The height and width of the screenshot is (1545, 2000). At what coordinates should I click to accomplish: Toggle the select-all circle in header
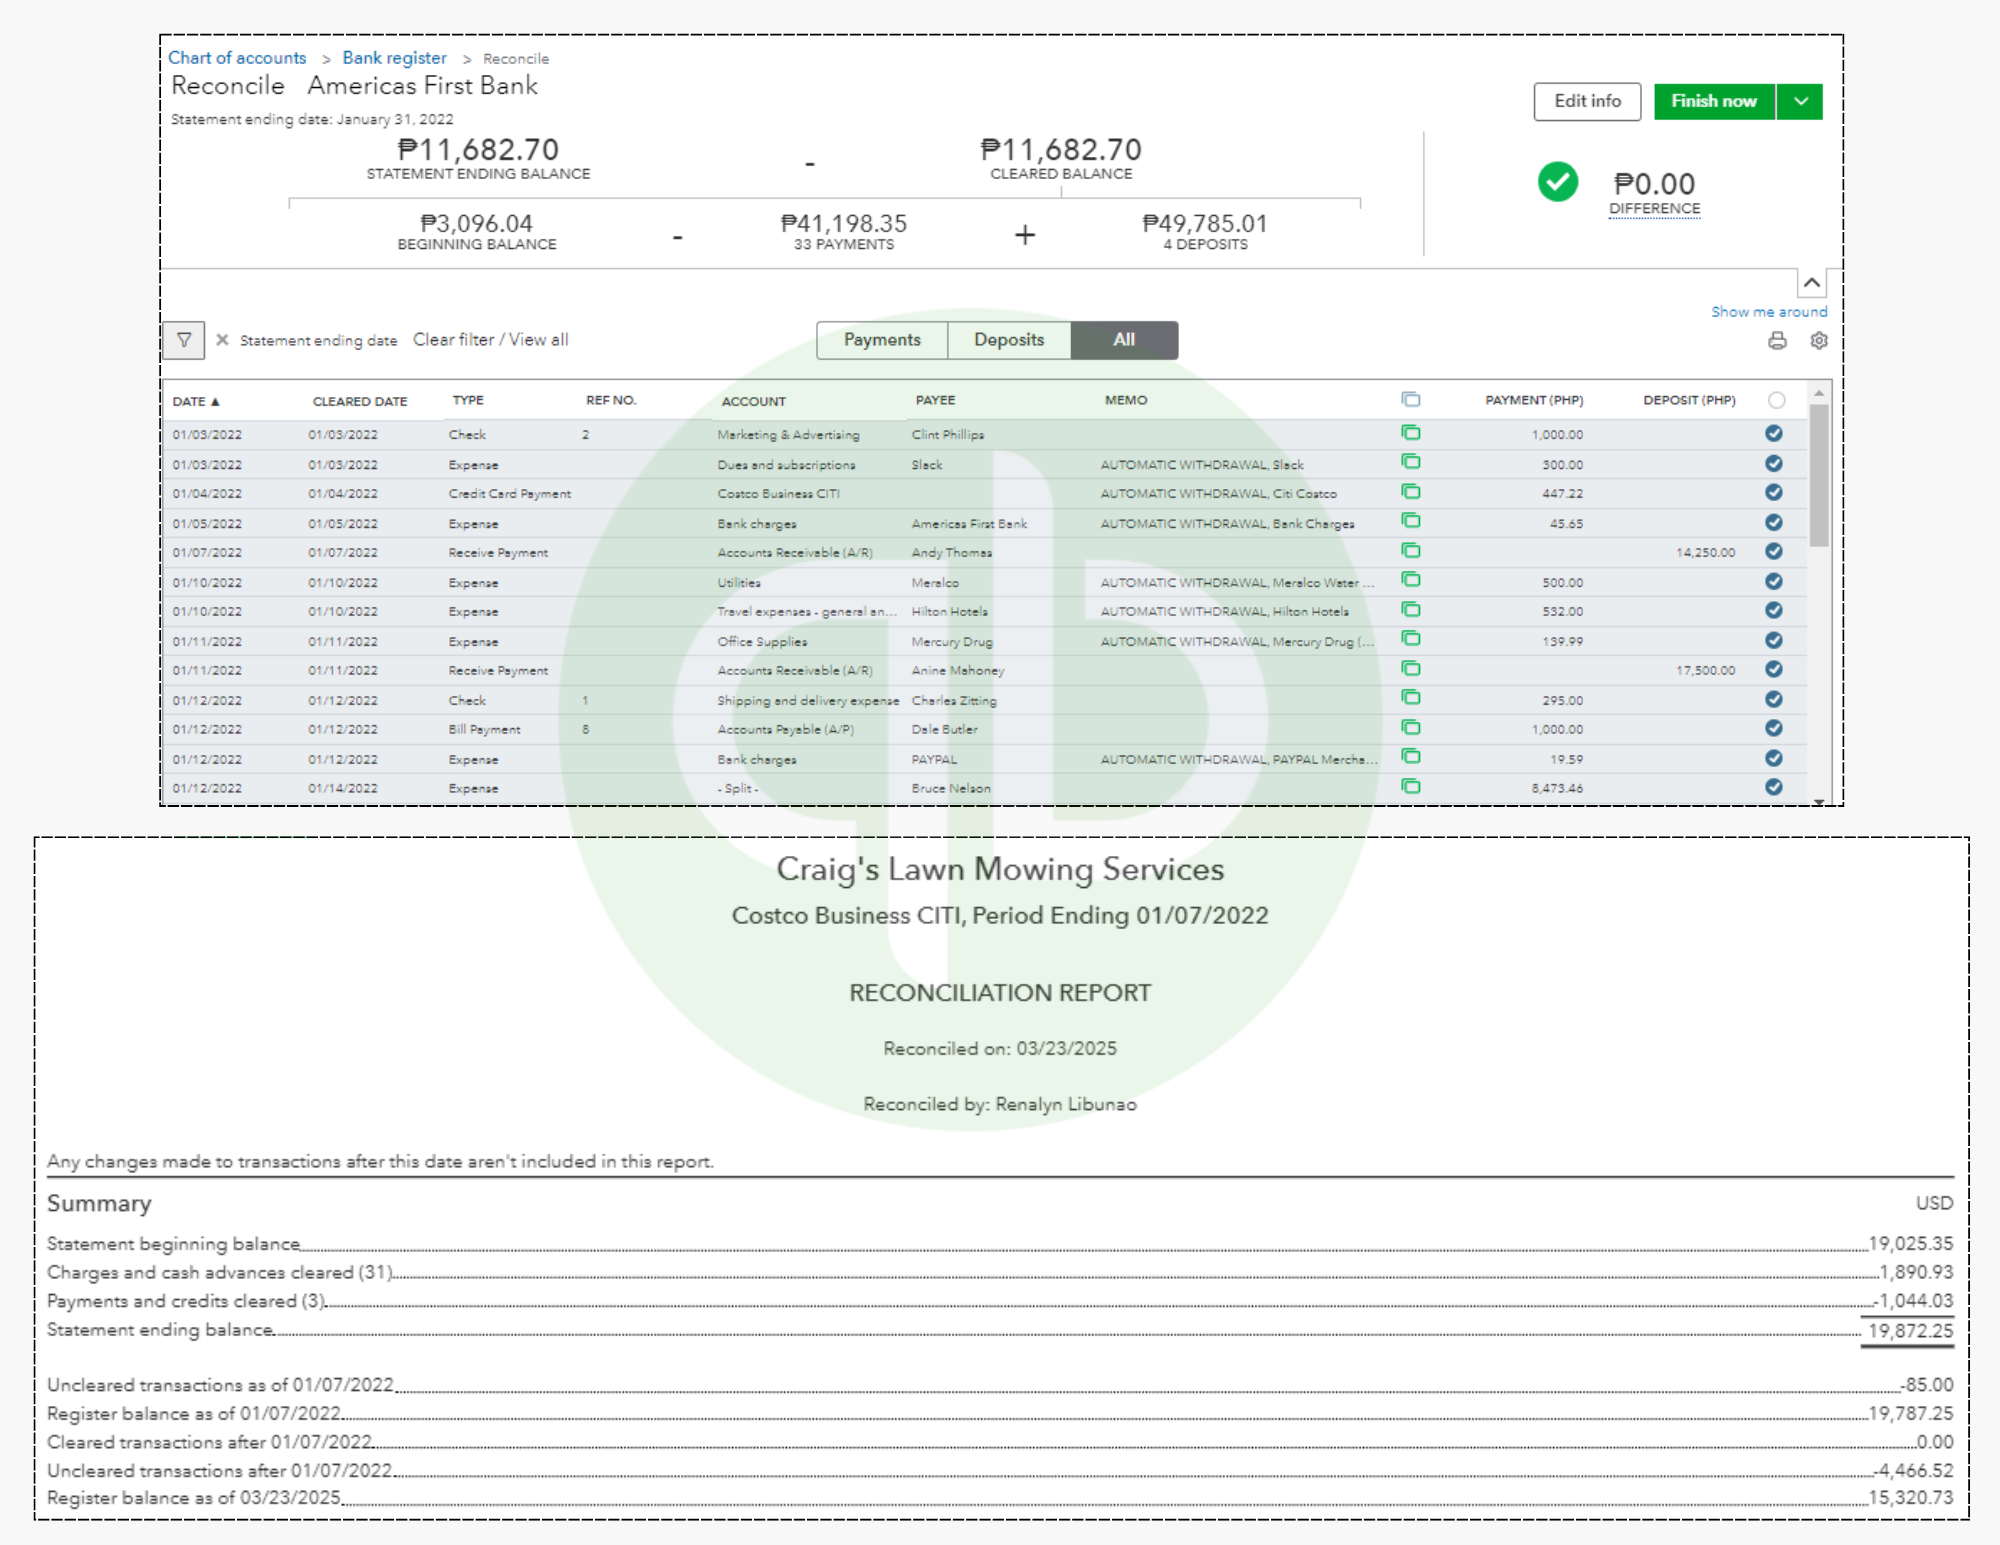pyautogui.click(x=1776, y=400)
